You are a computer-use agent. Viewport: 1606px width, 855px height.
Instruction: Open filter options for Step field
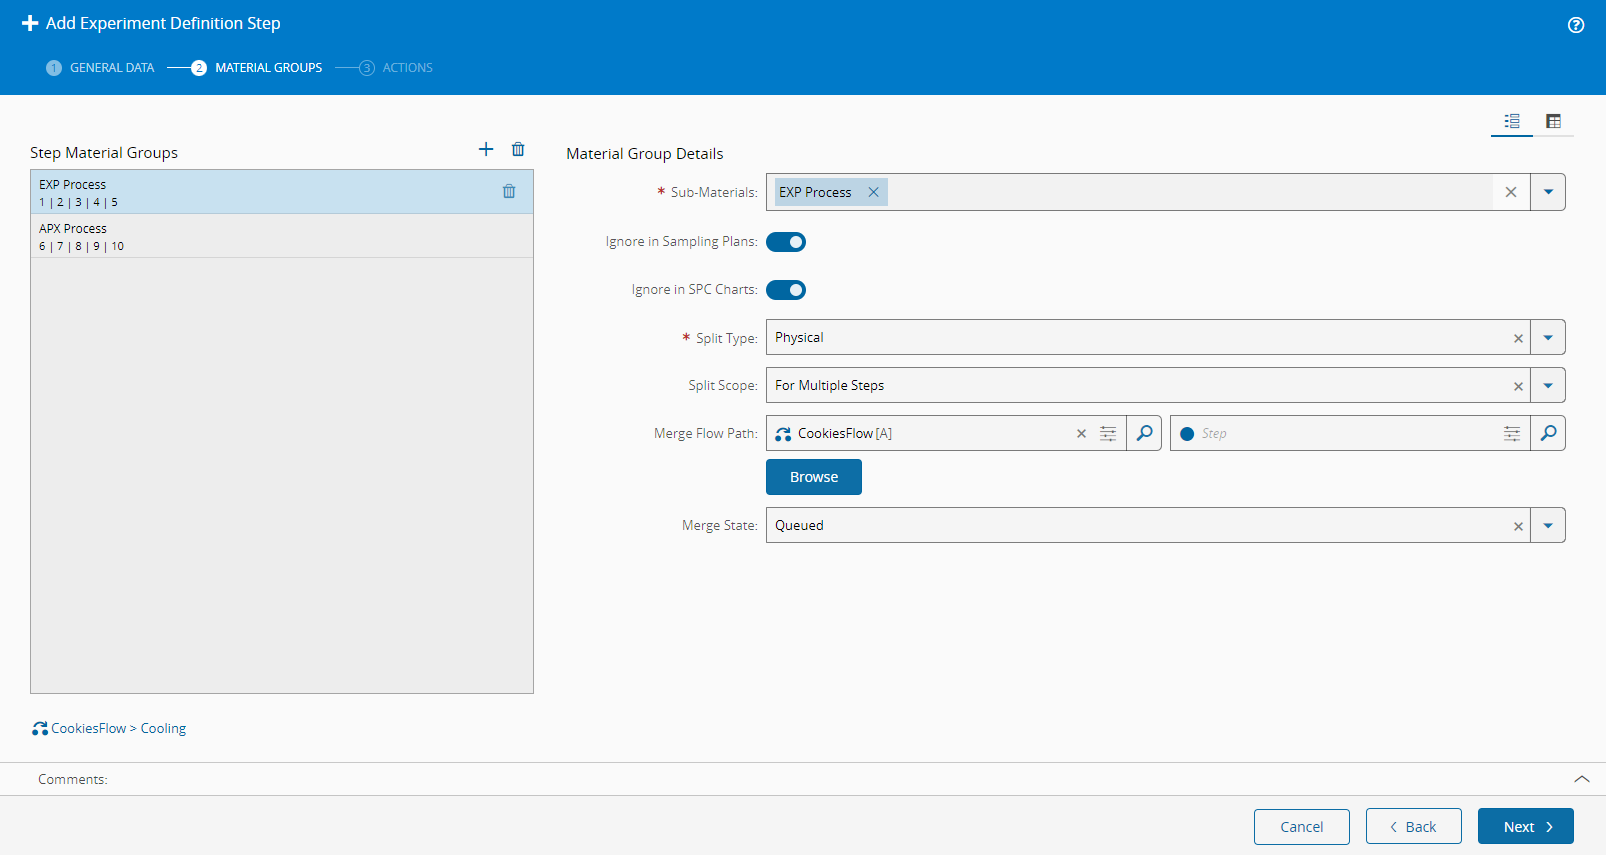click(x=1512, y=434)
